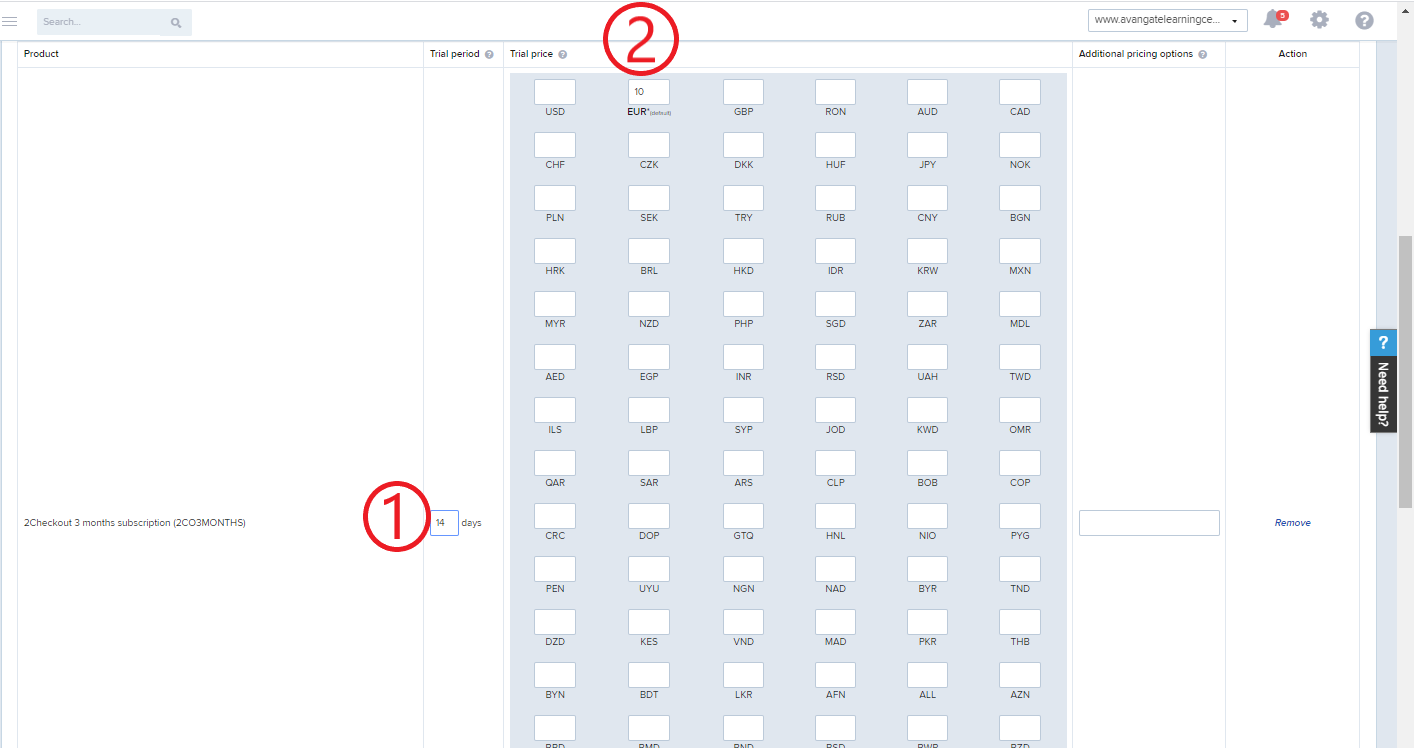Click the PLN trial price field
Image resolution: width=1414 pixels, height=748 pixels.
555,198
